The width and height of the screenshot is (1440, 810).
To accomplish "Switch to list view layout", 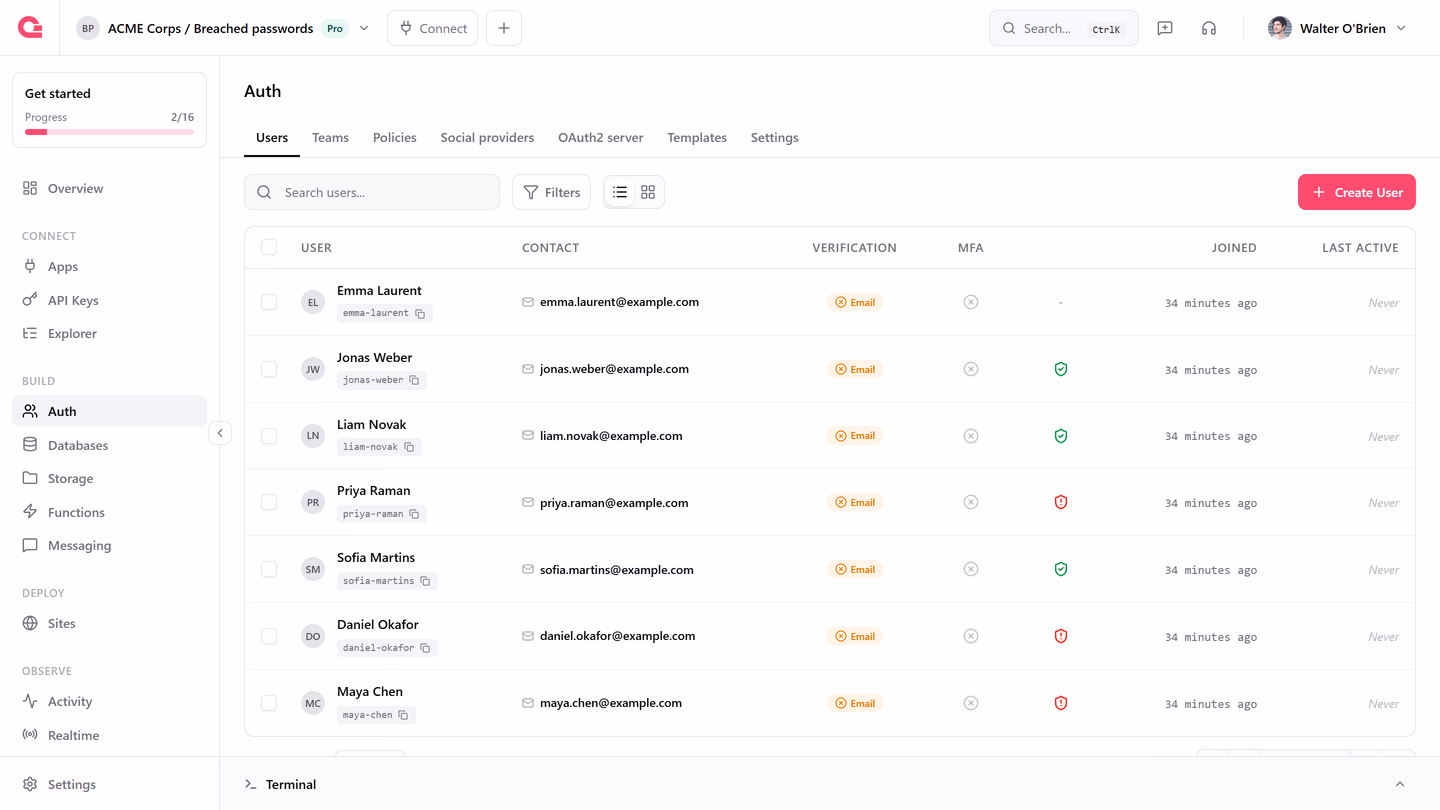I will coord(620,192).
